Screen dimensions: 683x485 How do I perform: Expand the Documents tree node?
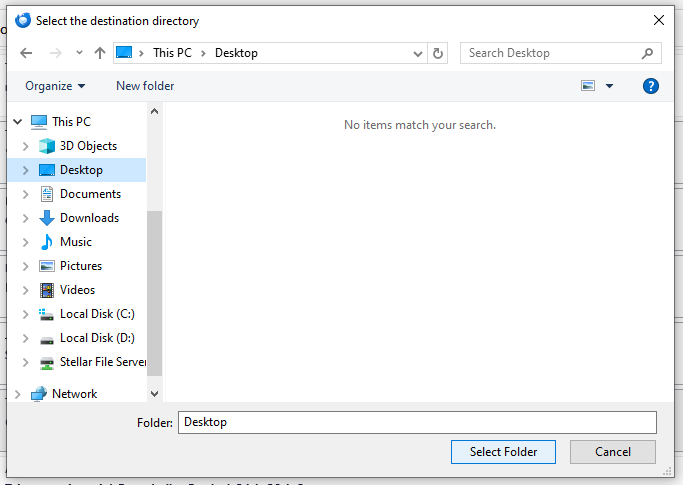coord(25,194)
